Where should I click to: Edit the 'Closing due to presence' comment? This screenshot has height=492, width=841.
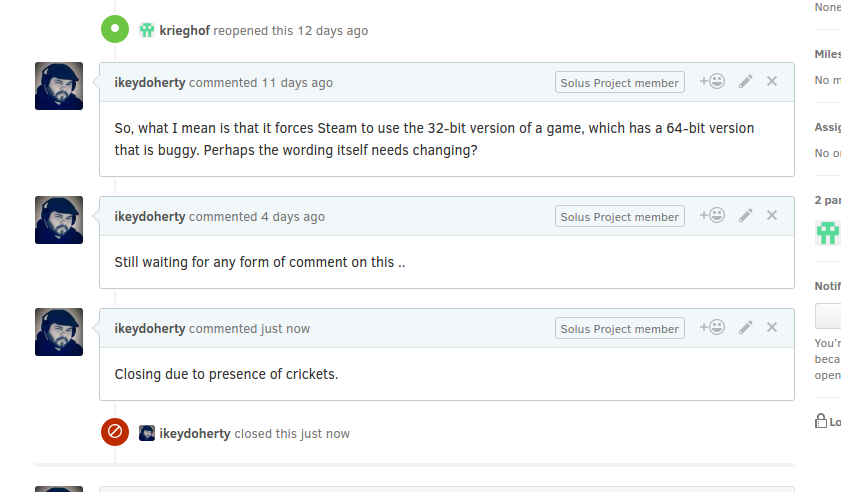(746, 328)
